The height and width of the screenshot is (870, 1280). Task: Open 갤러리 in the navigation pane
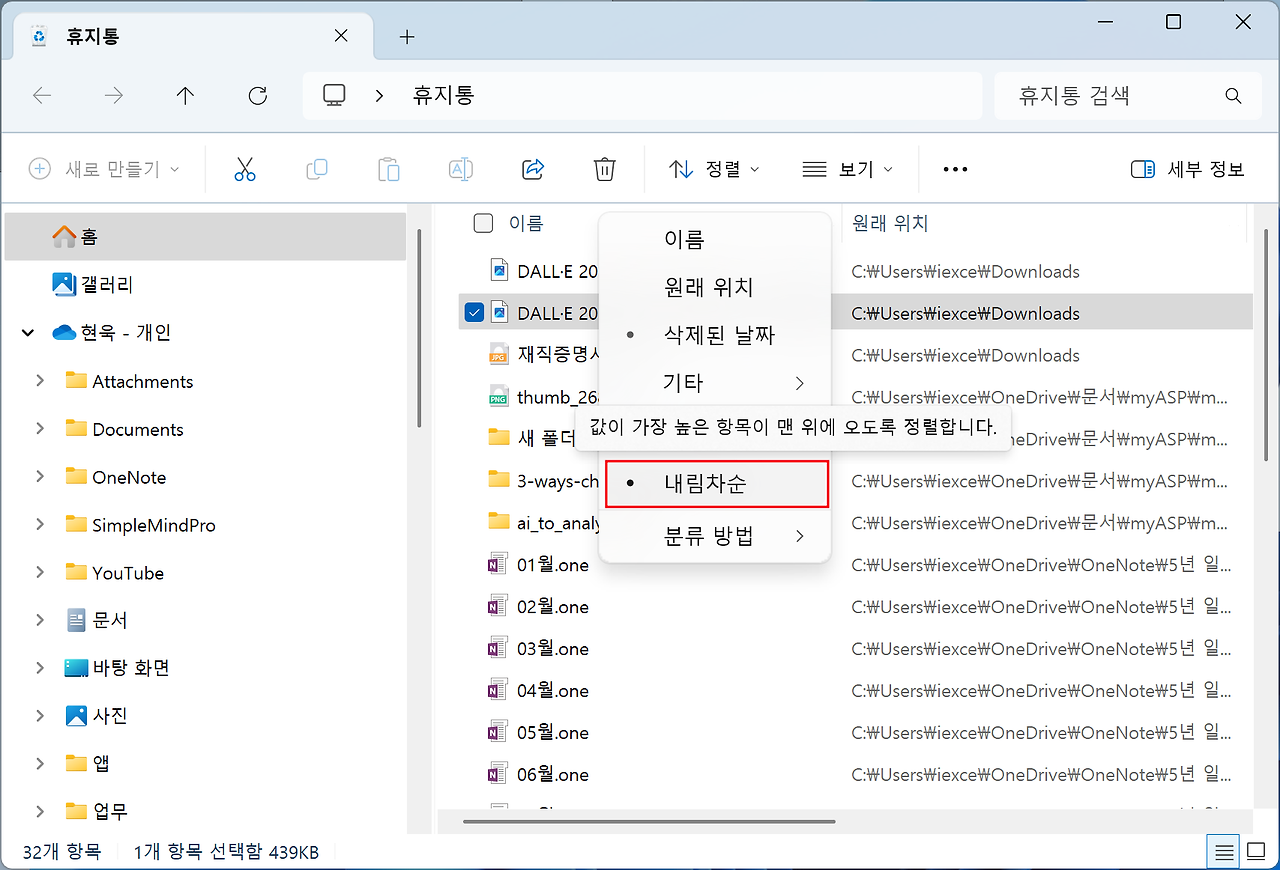pyautogui.click(x=105, y=285)
